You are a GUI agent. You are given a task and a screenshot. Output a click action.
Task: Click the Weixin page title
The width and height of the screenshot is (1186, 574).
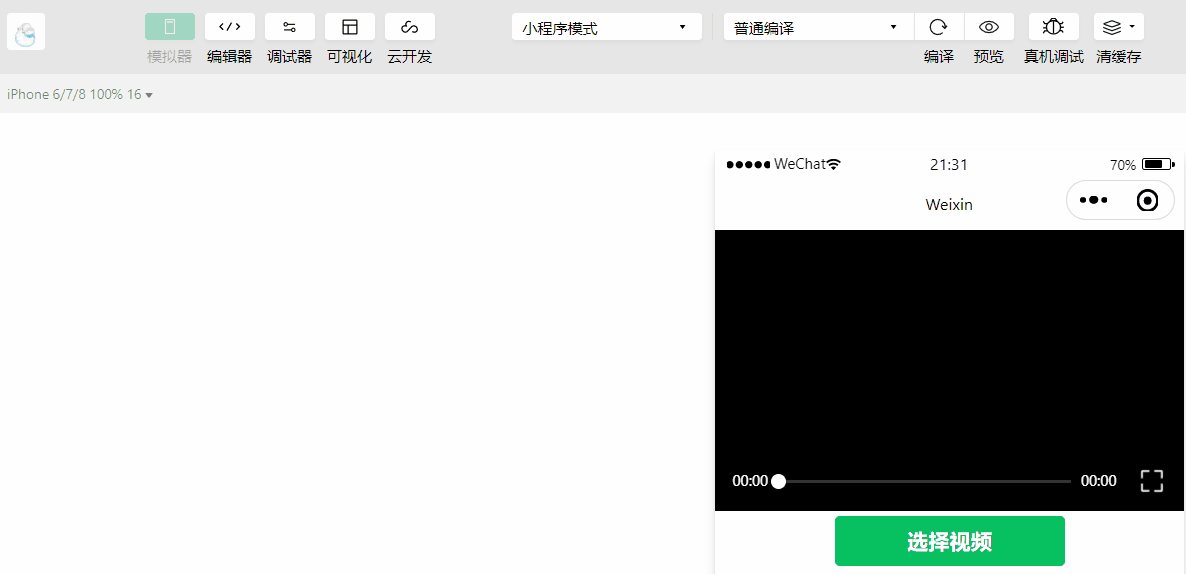point(949,204)
